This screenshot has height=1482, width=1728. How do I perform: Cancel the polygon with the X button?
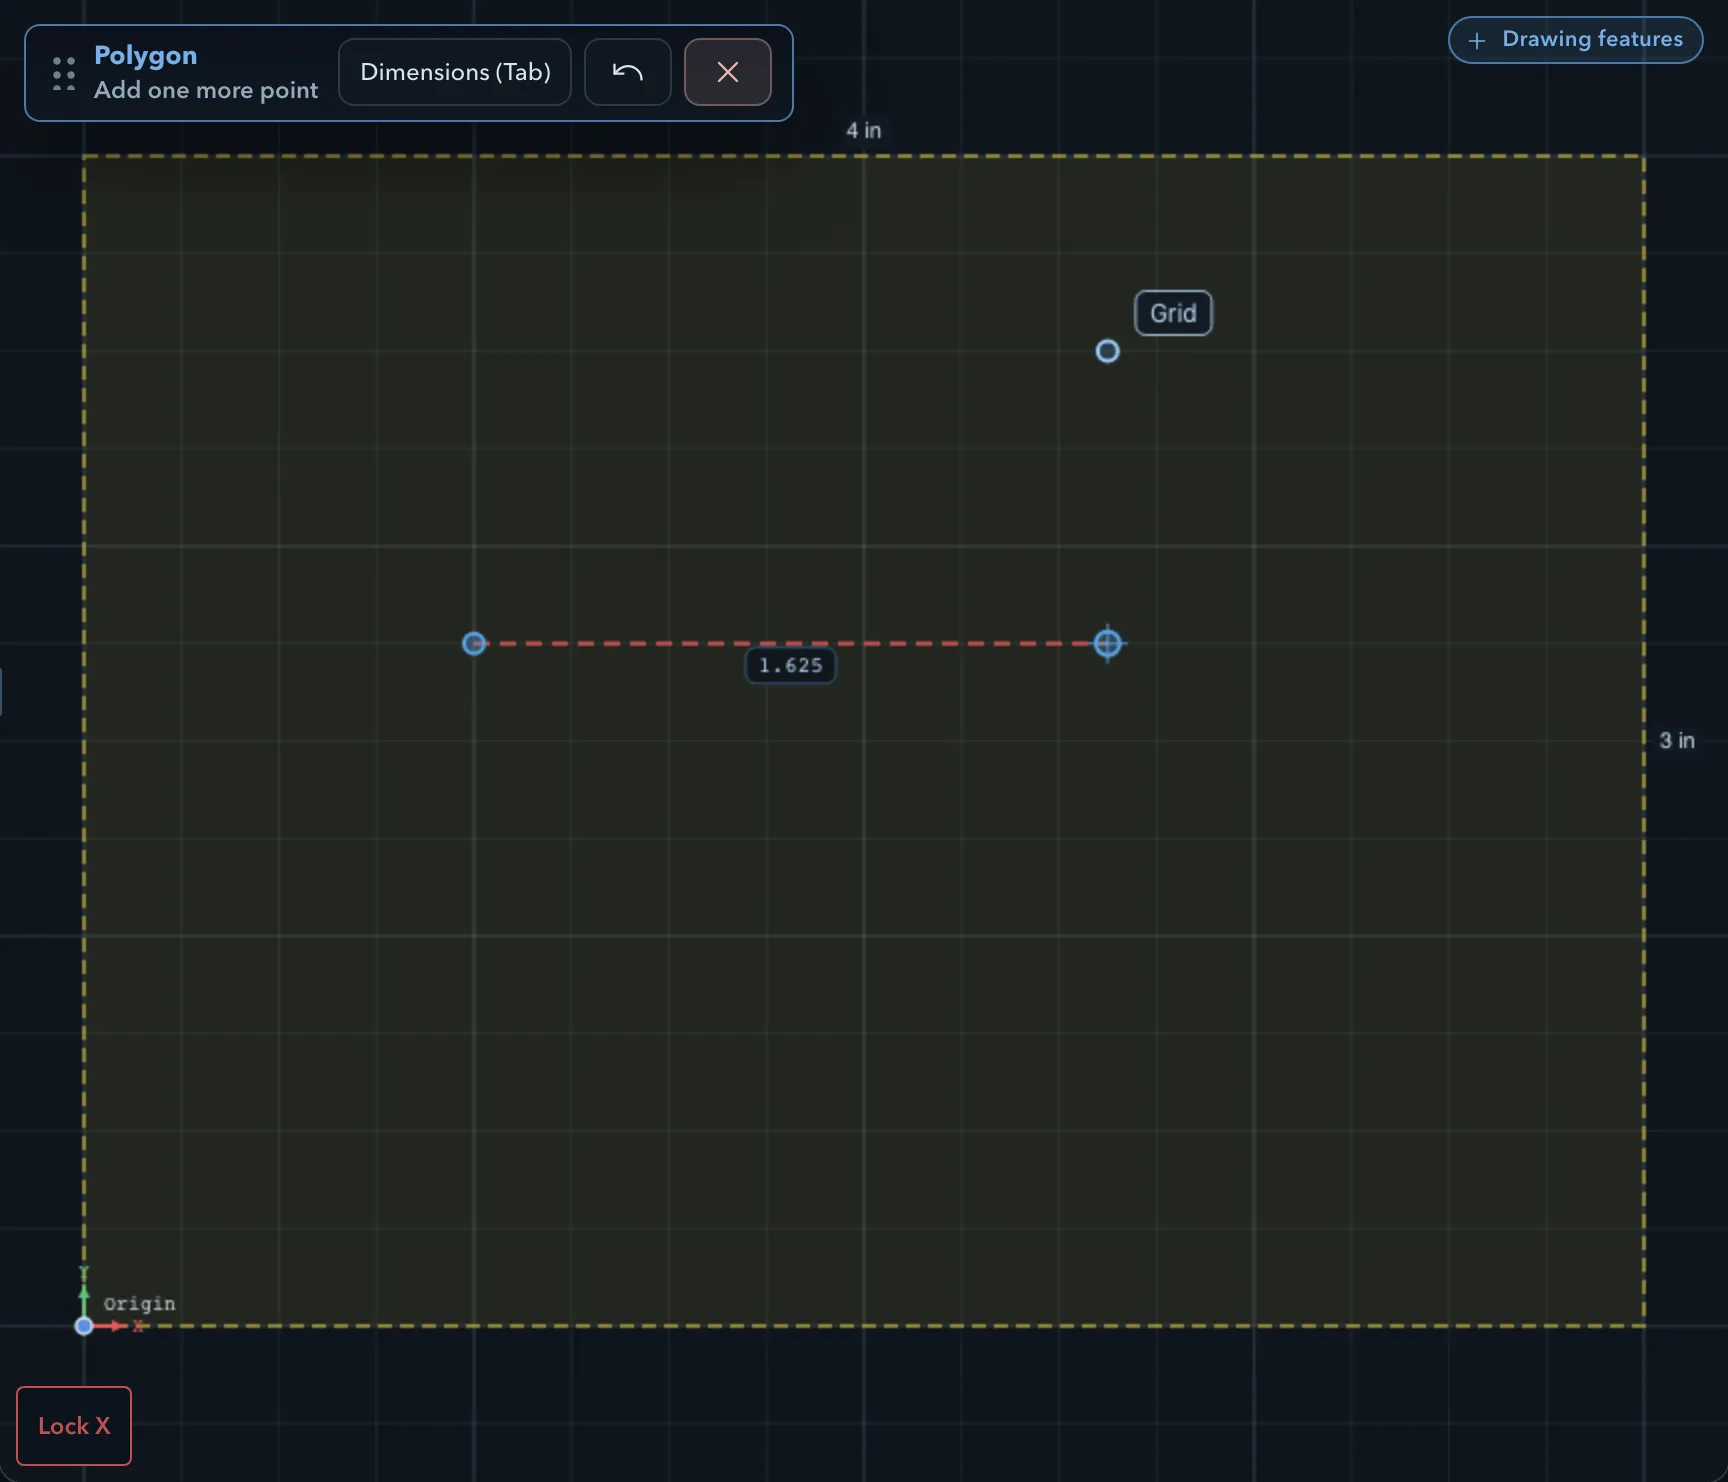(728, 72)
